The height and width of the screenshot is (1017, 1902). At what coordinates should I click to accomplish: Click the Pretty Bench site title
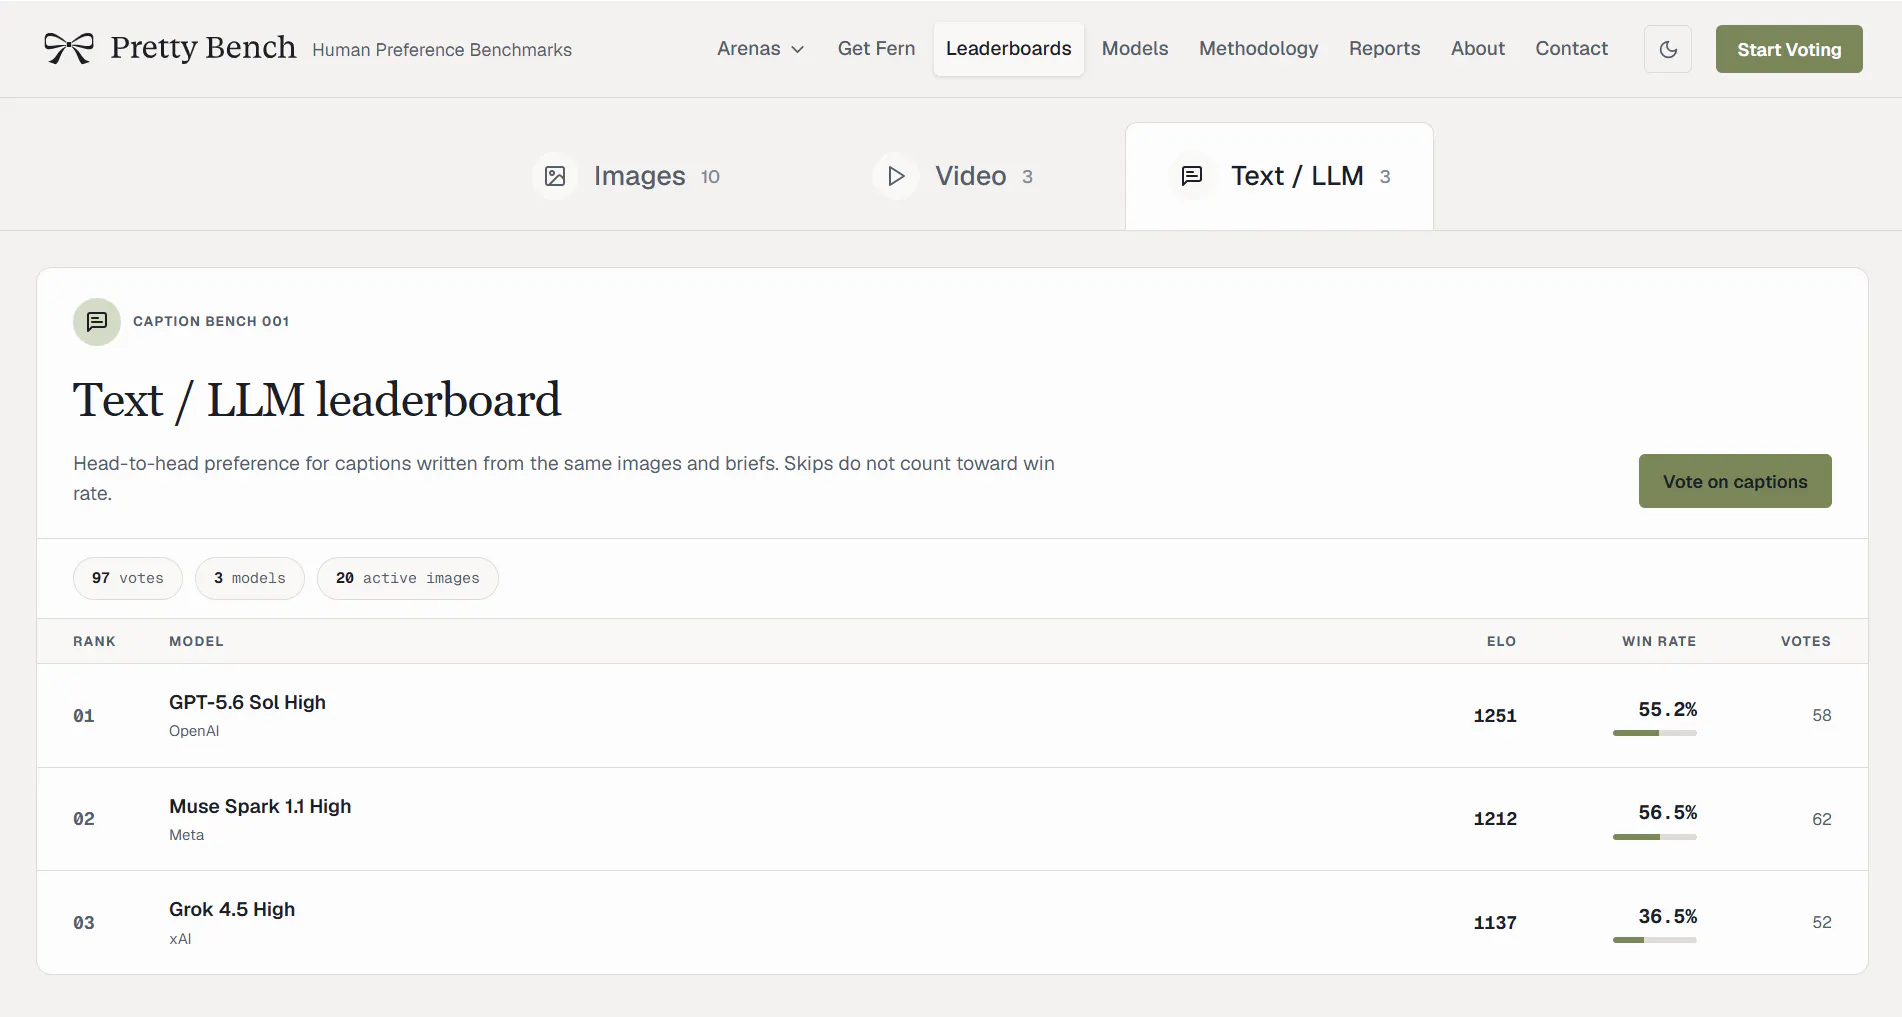point(203,47)
